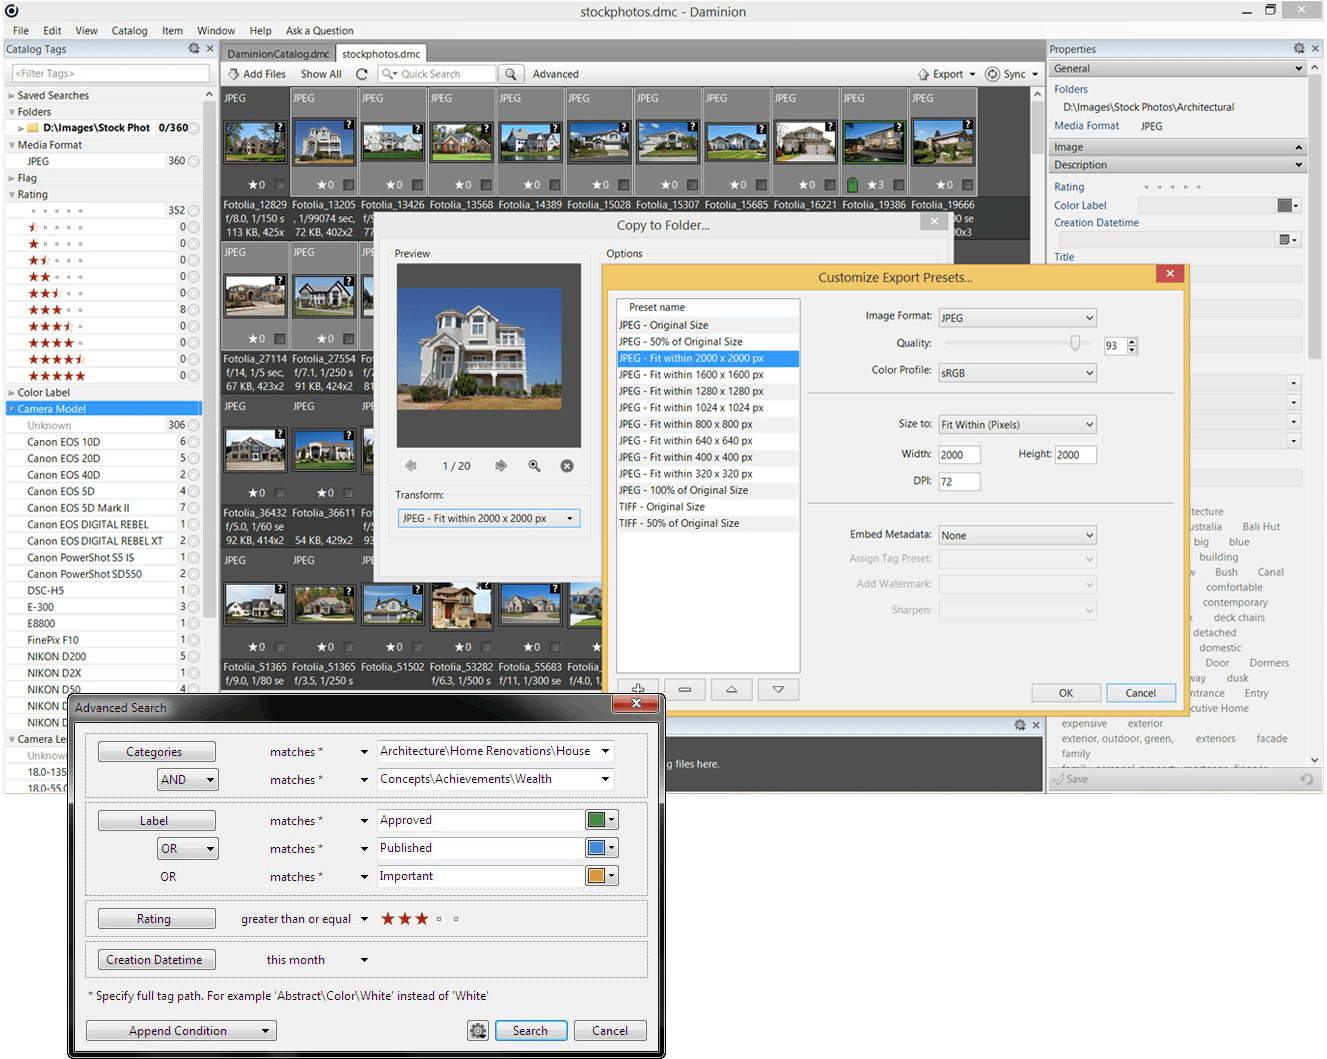
Task: Switch to the DaminionCatalog.dmc tab
Action: [x=278, y=52]
